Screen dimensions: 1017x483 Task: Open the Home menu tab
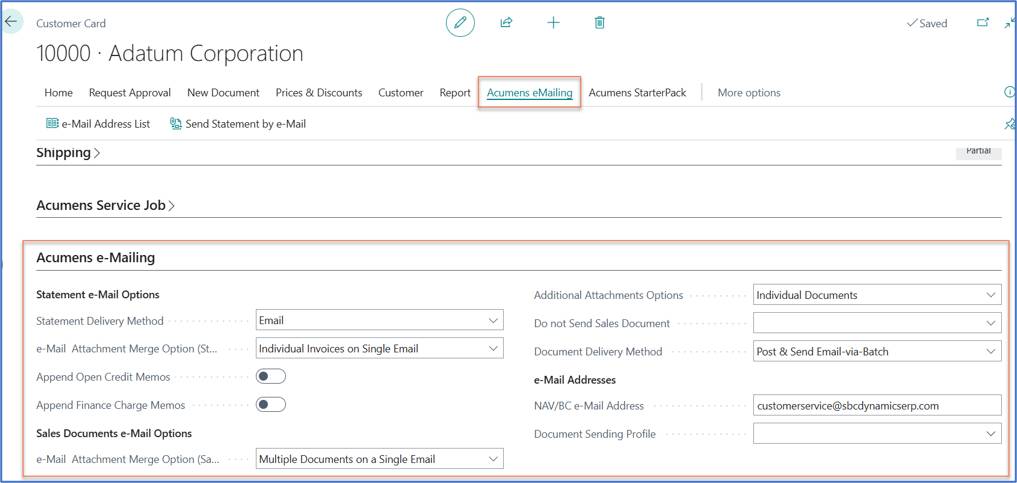pos(58,93)
